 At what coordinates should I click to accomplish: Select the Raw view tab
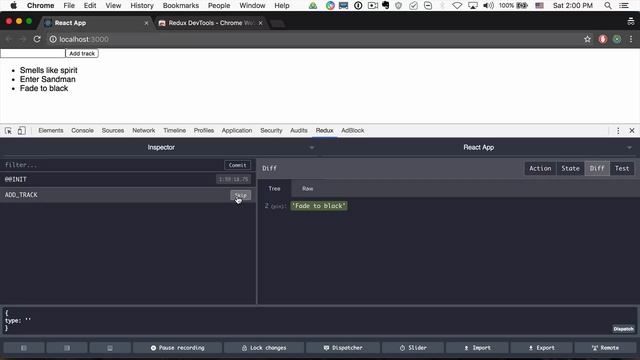307,189
